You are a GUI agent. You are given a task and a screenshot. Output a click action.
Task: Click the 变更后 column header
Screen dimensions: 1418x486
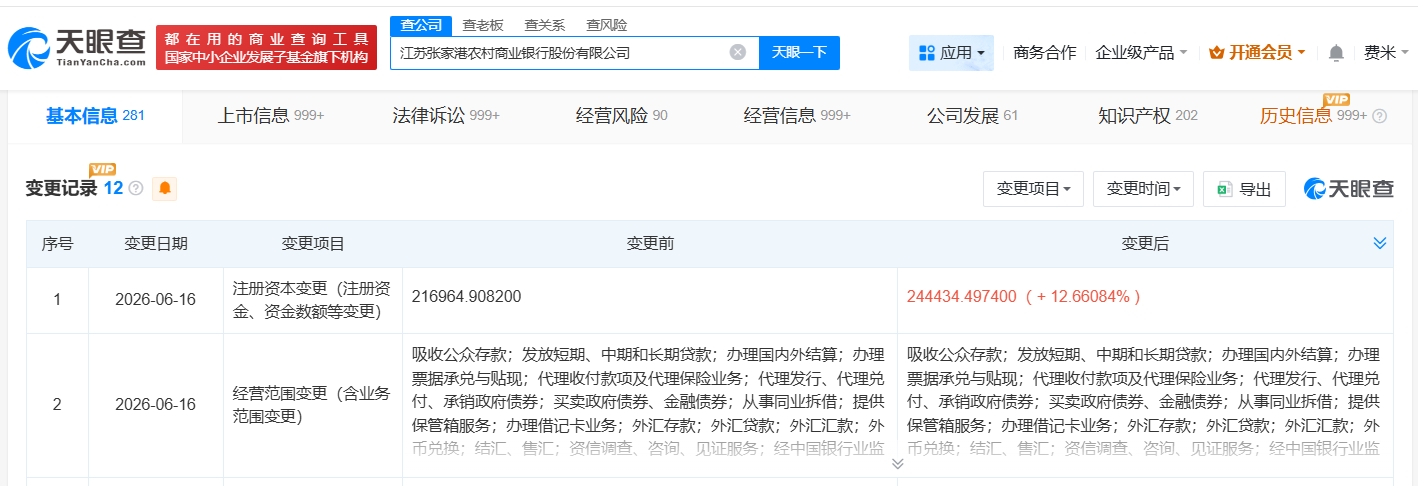pos(1145,243)
